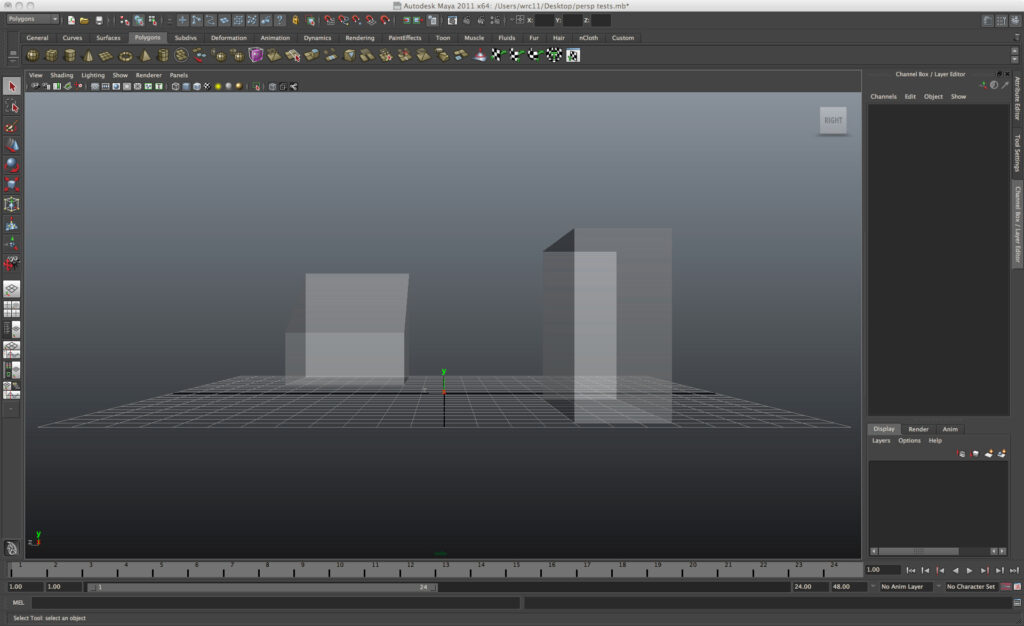Create a polygon cube from the shelf
The image size is (1024, 626).
click(51, 55)
